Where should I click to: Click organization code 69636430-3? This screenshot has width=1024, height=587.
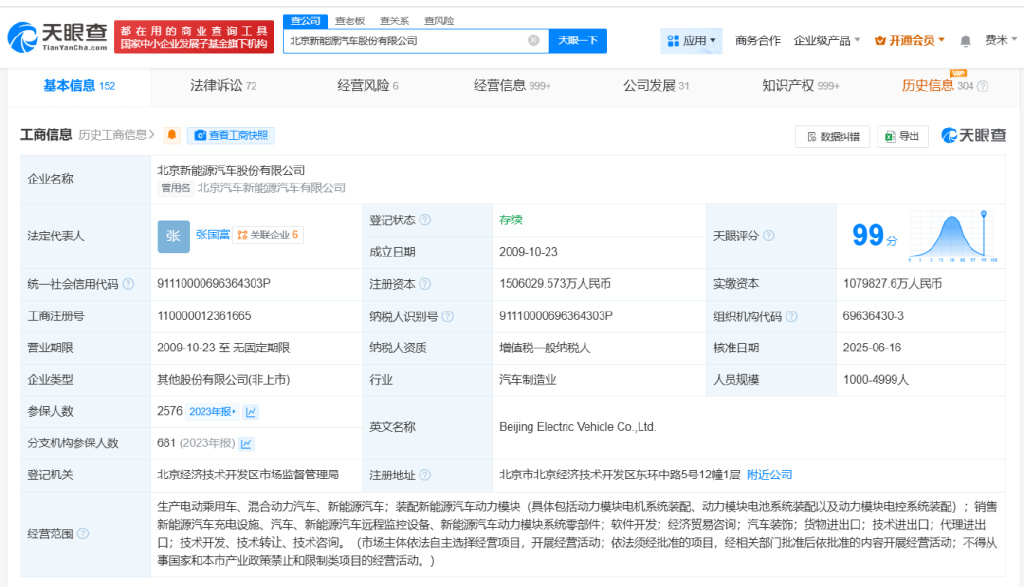[873, 315]
